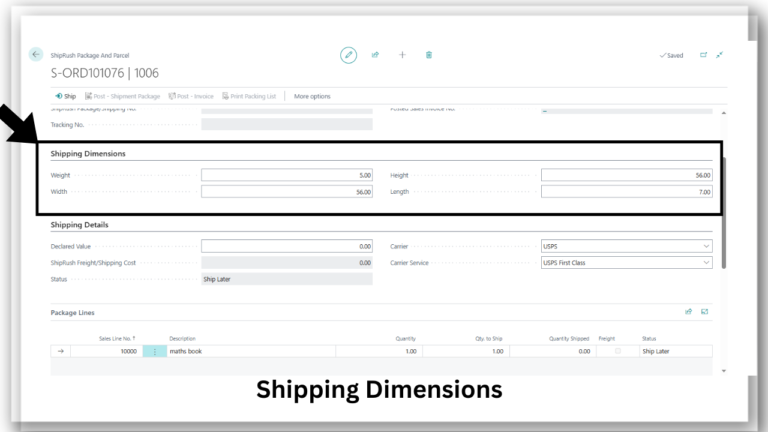Click the Sales Line No. cell 10000
Viewport: 768px width, 432px height.
point(107,351)
